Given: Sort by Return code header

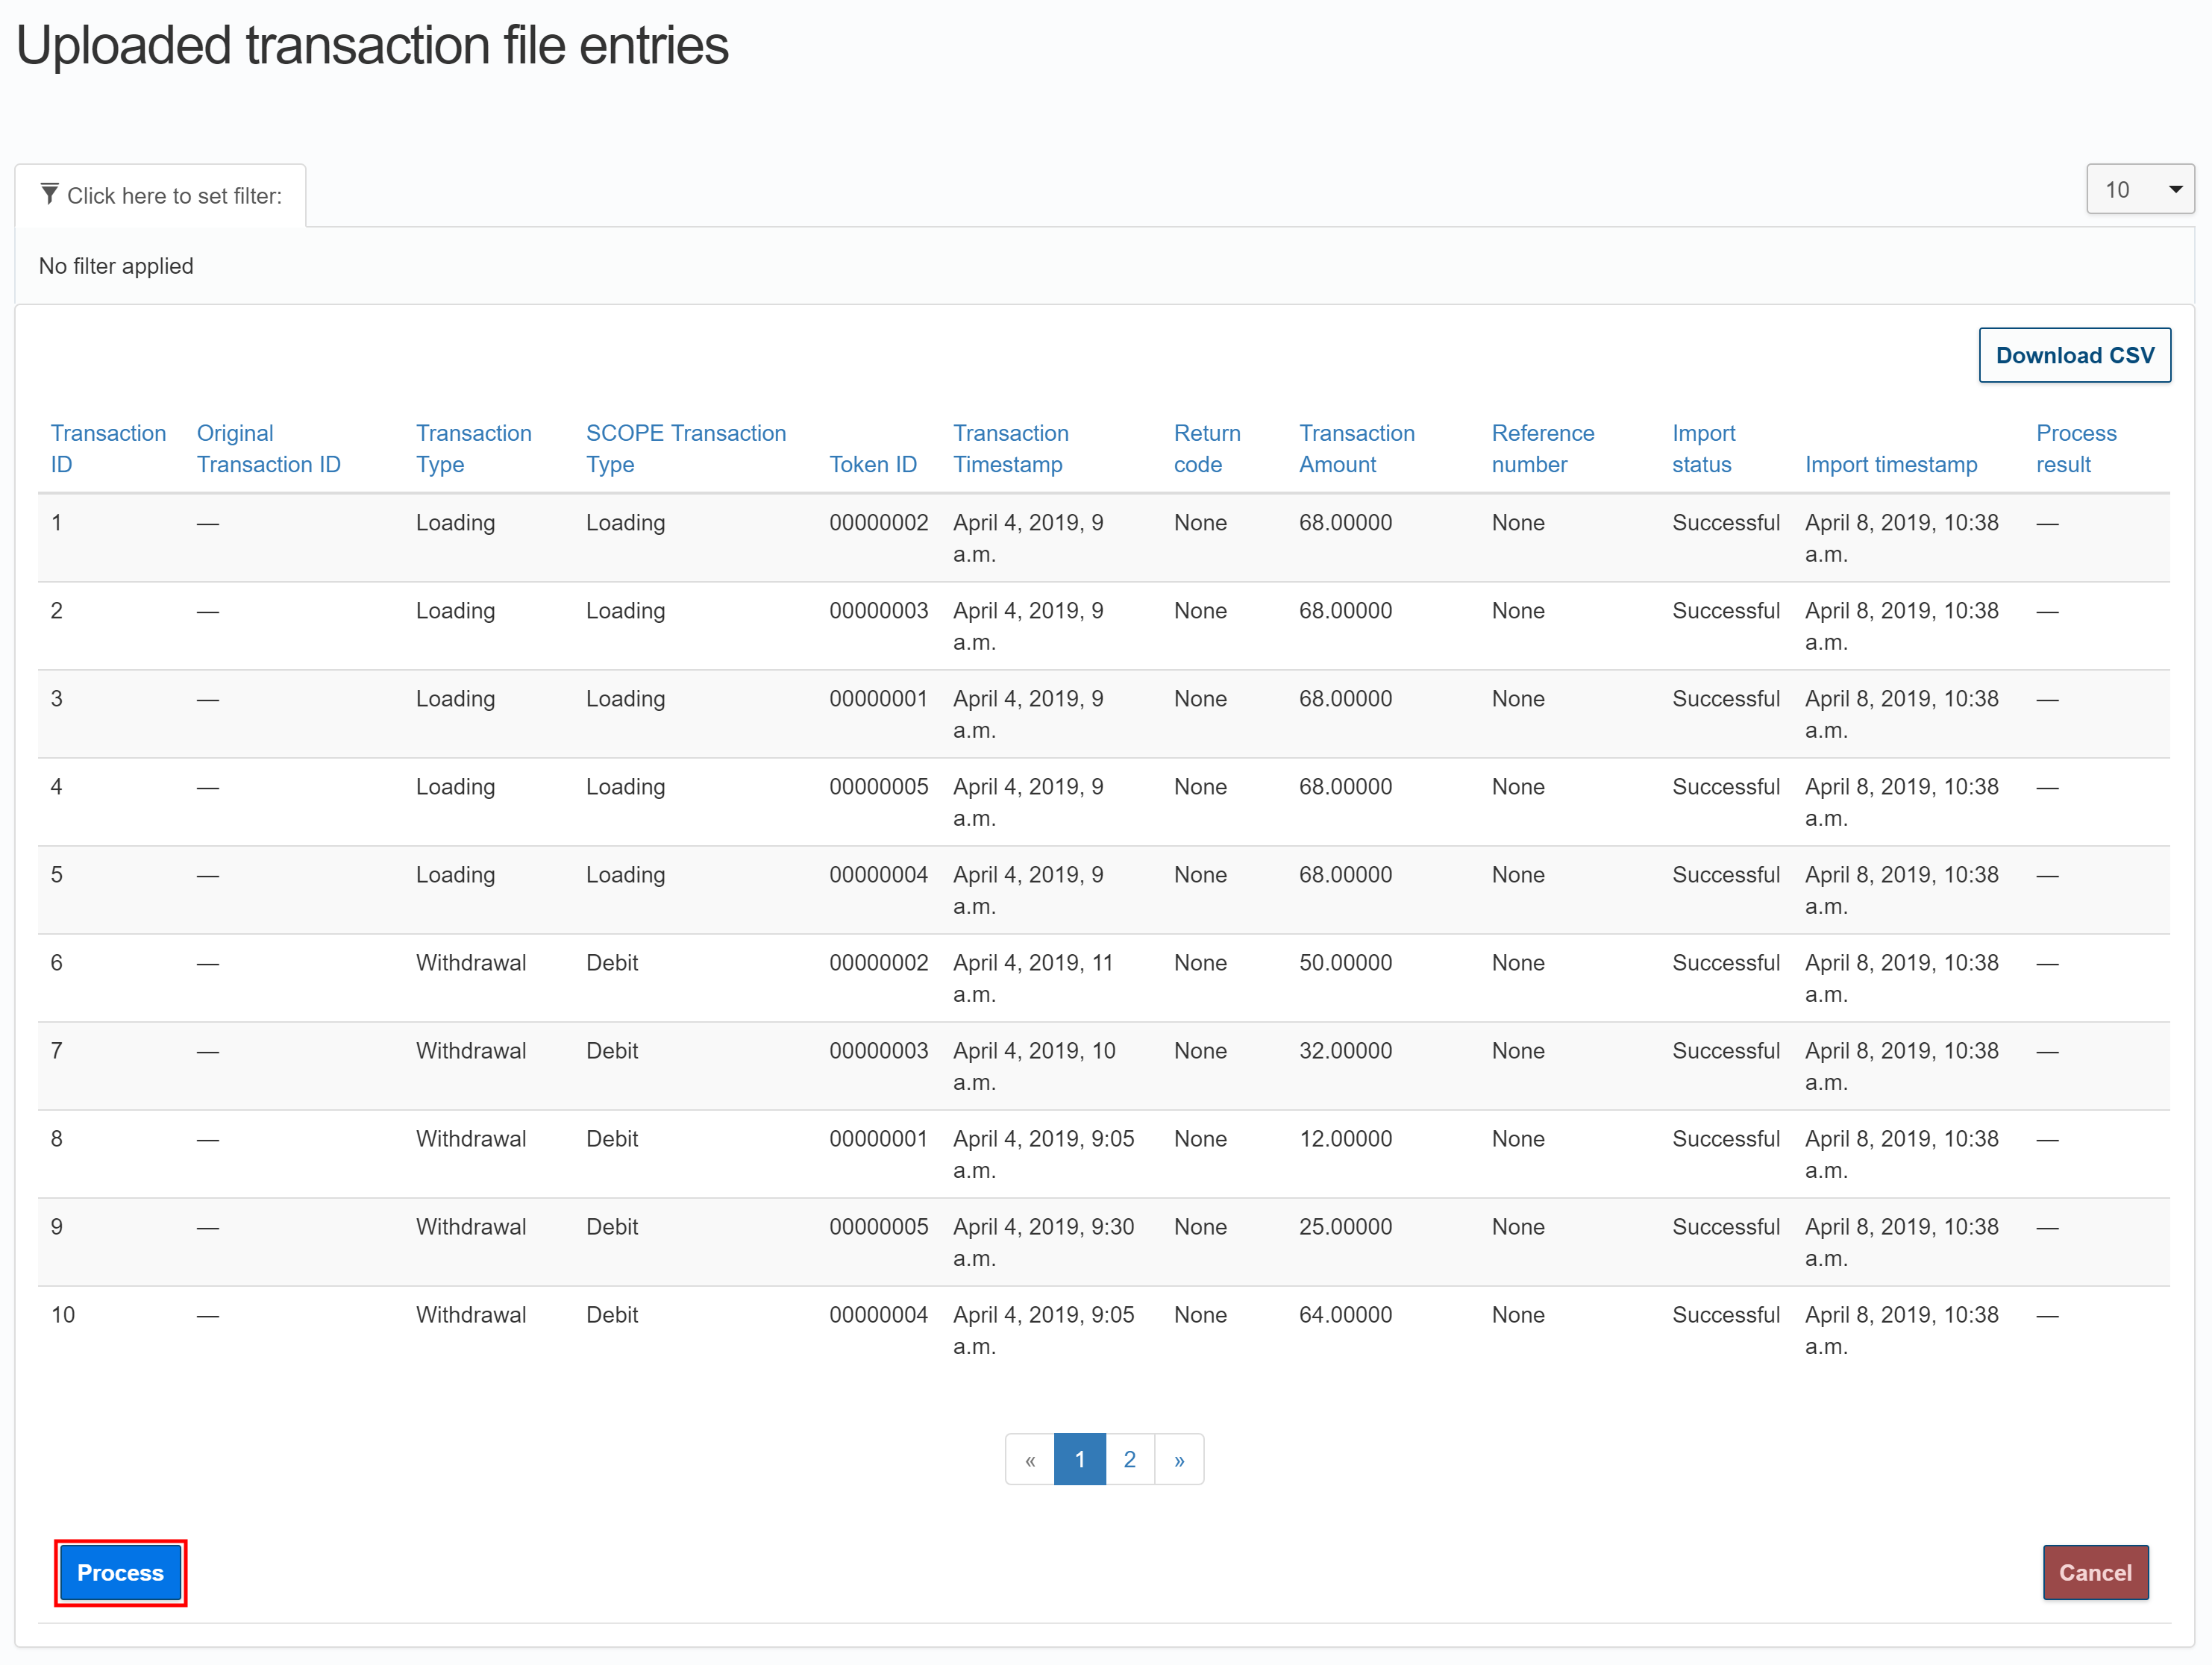Looking at the screenshot, I should pos(1207,448).
